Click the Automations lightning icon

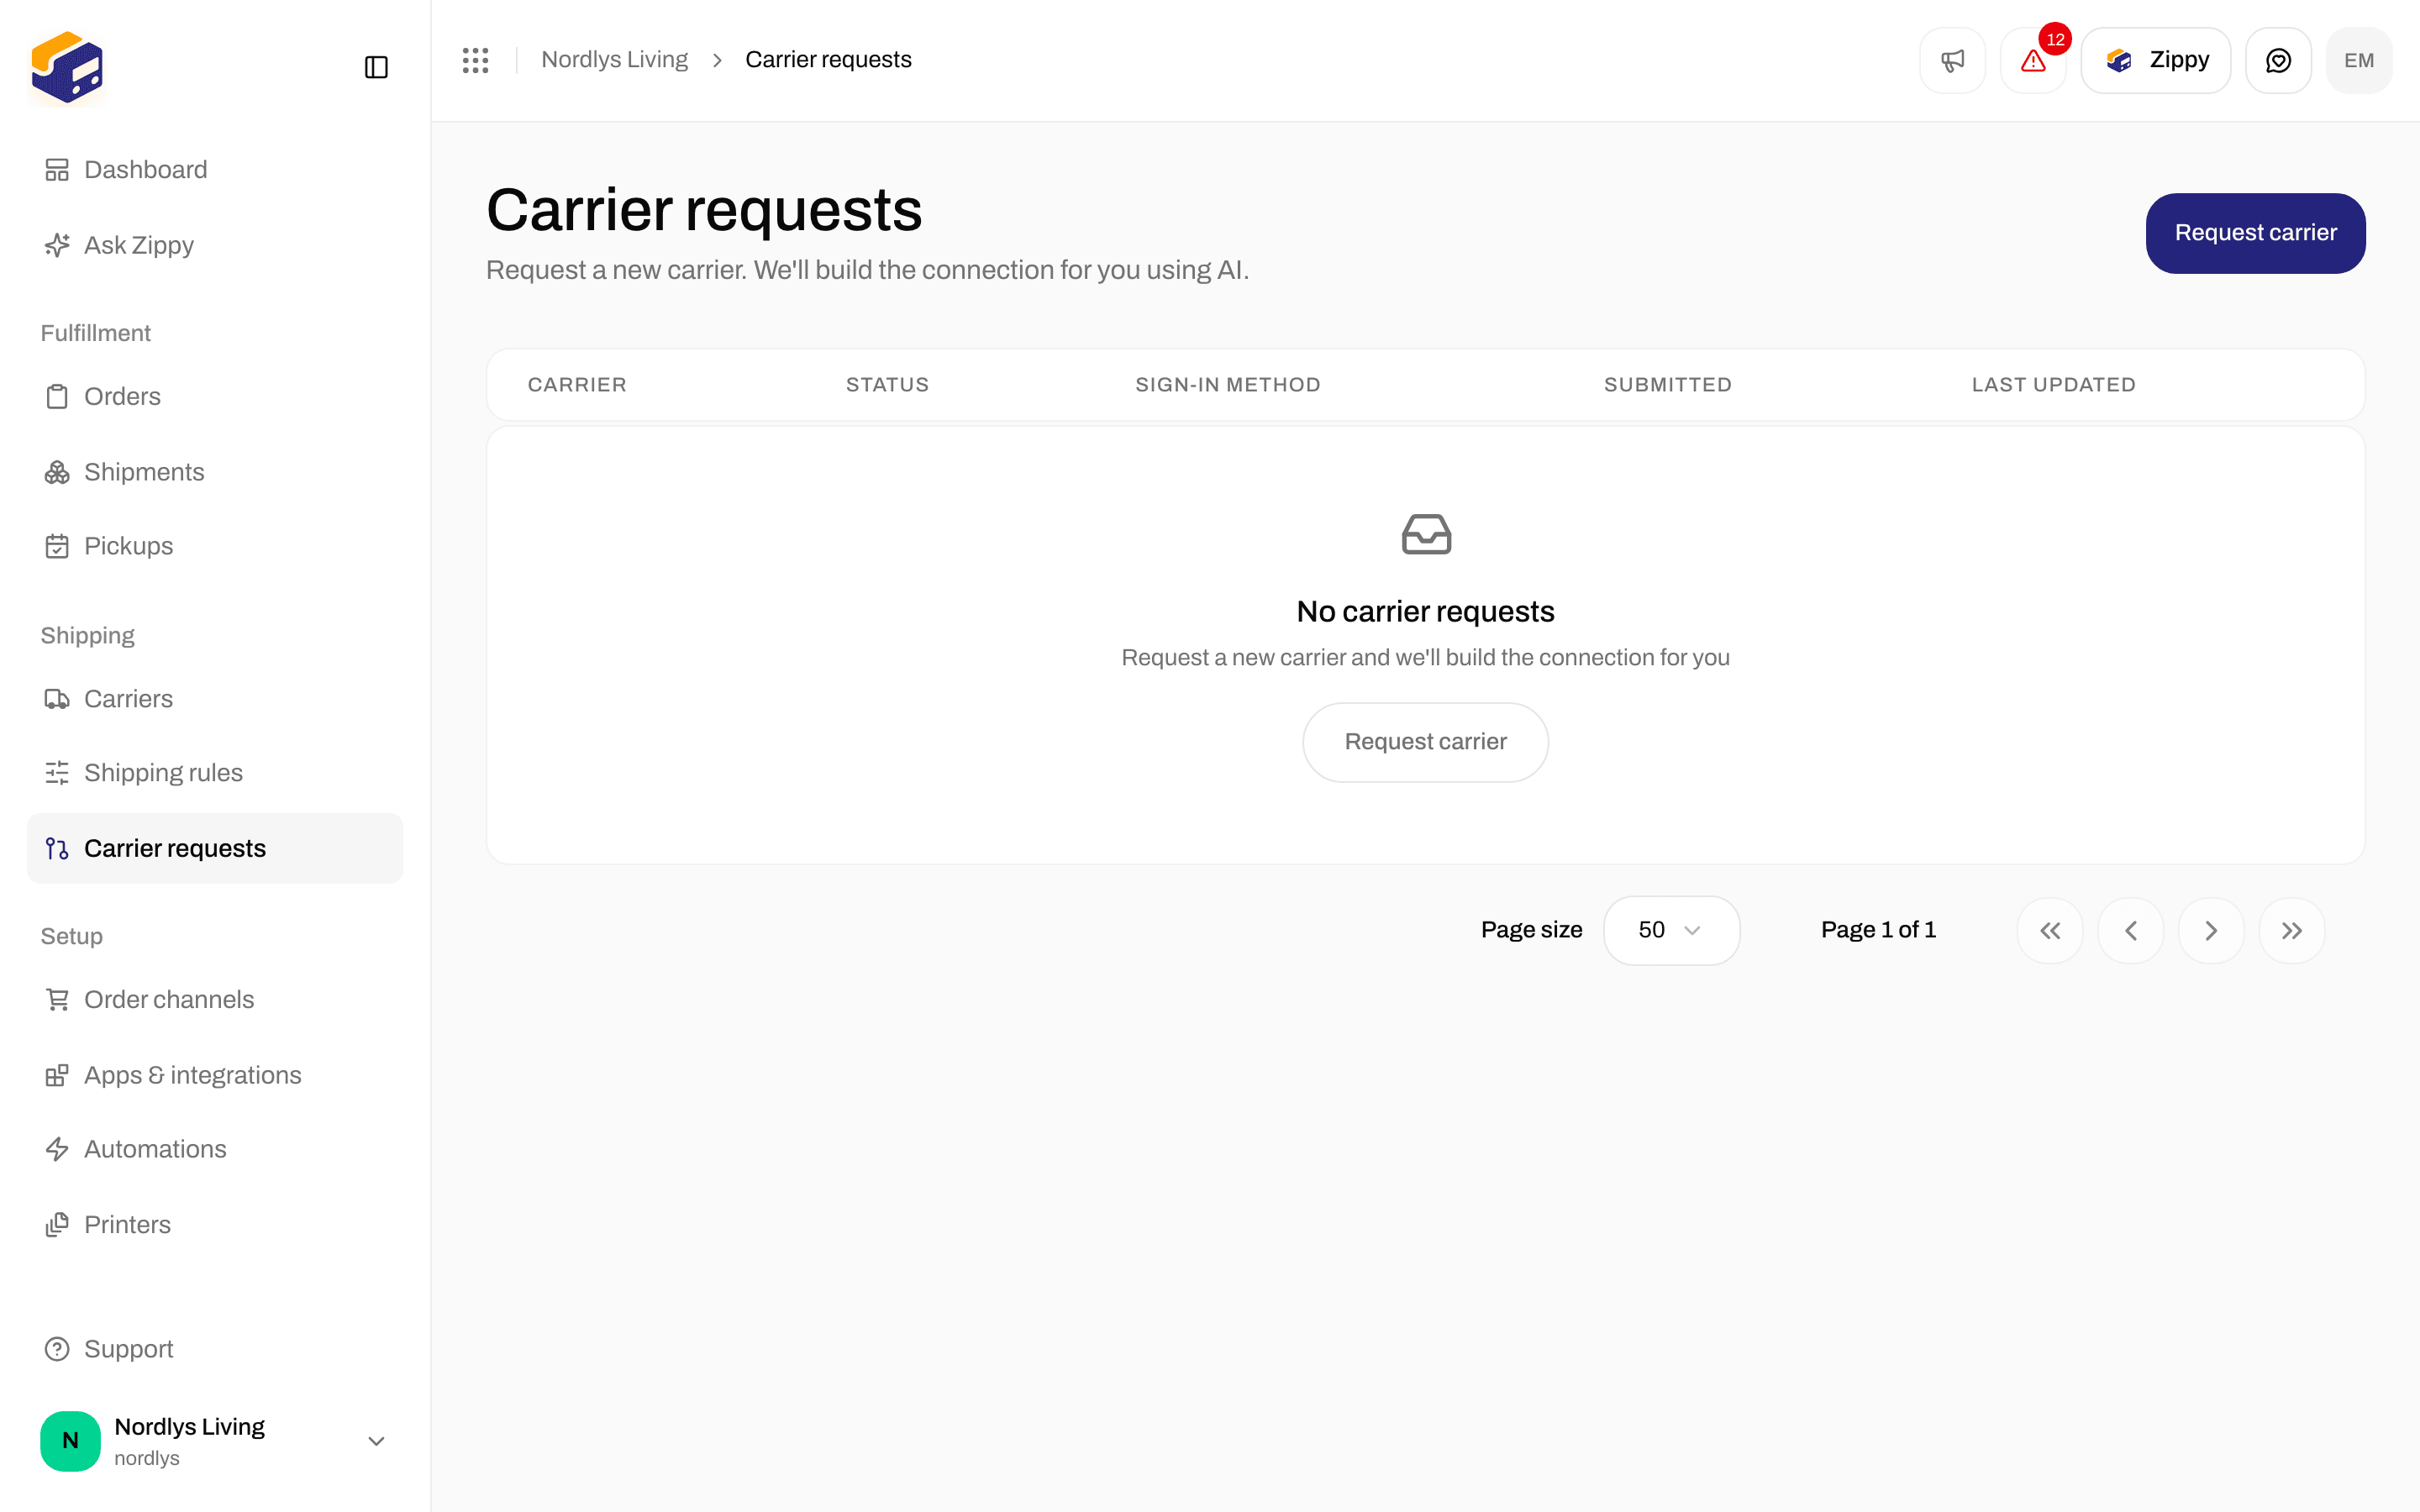(x=57, y=1149)
